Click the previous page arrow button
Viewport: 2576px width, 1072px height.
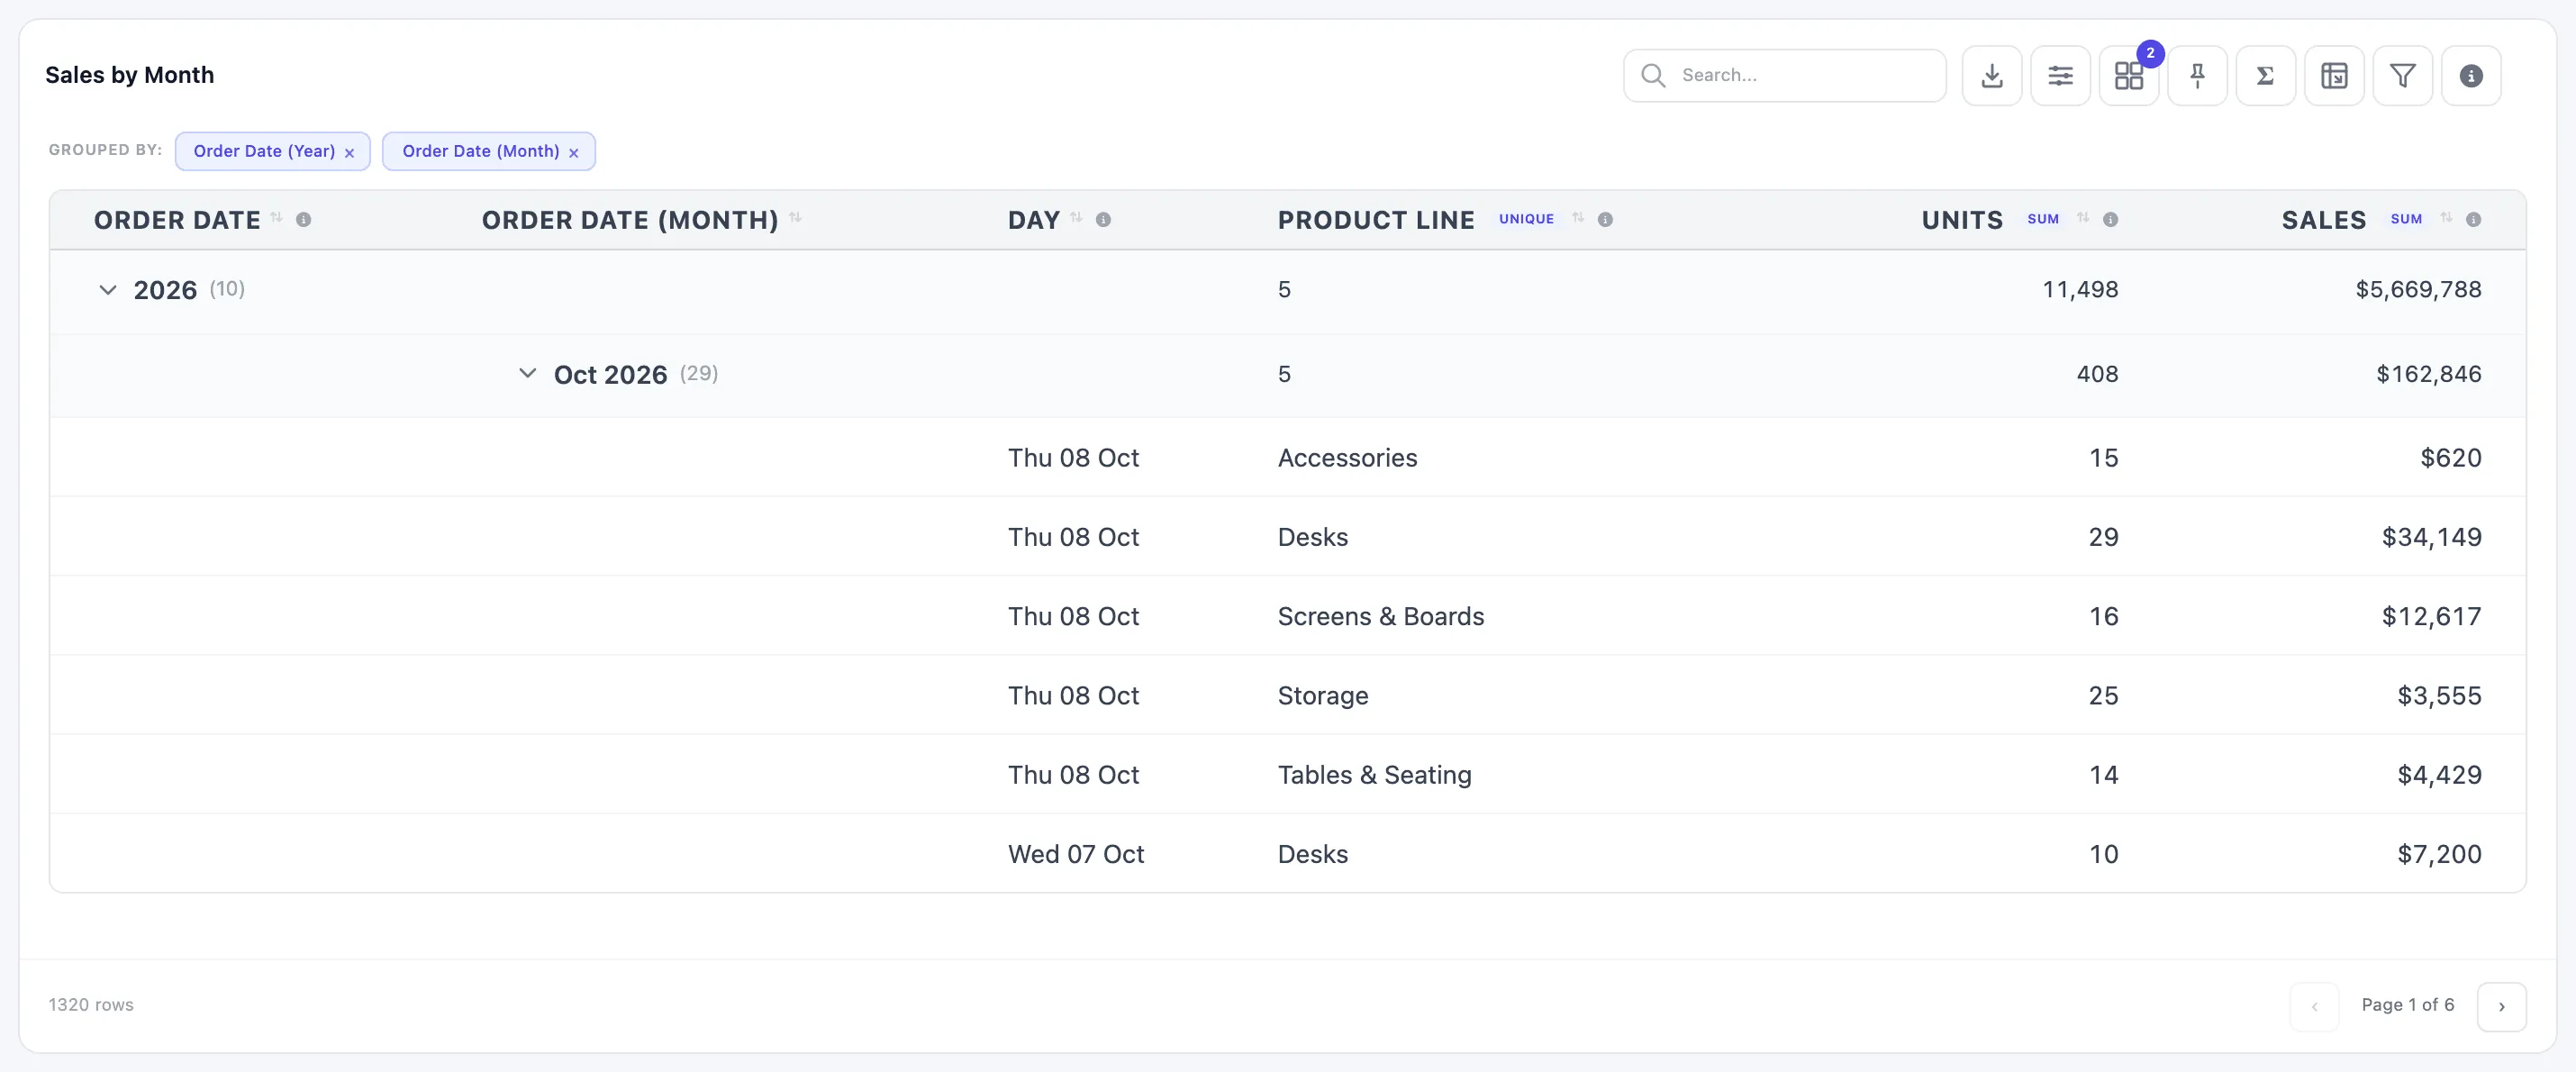(x=2314, y=1006)
